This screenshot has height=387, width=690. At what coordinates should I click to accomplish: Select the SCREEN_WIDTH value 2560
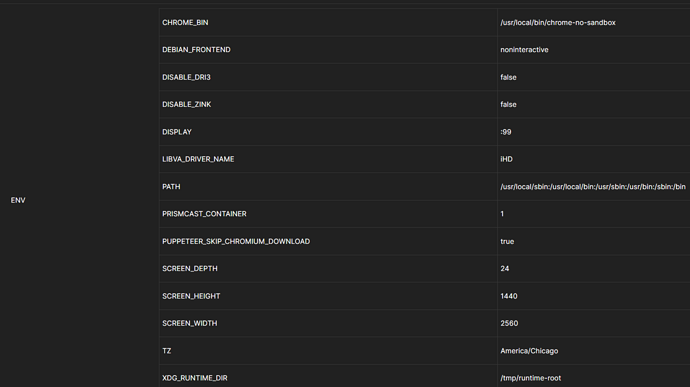coord(509,324)
